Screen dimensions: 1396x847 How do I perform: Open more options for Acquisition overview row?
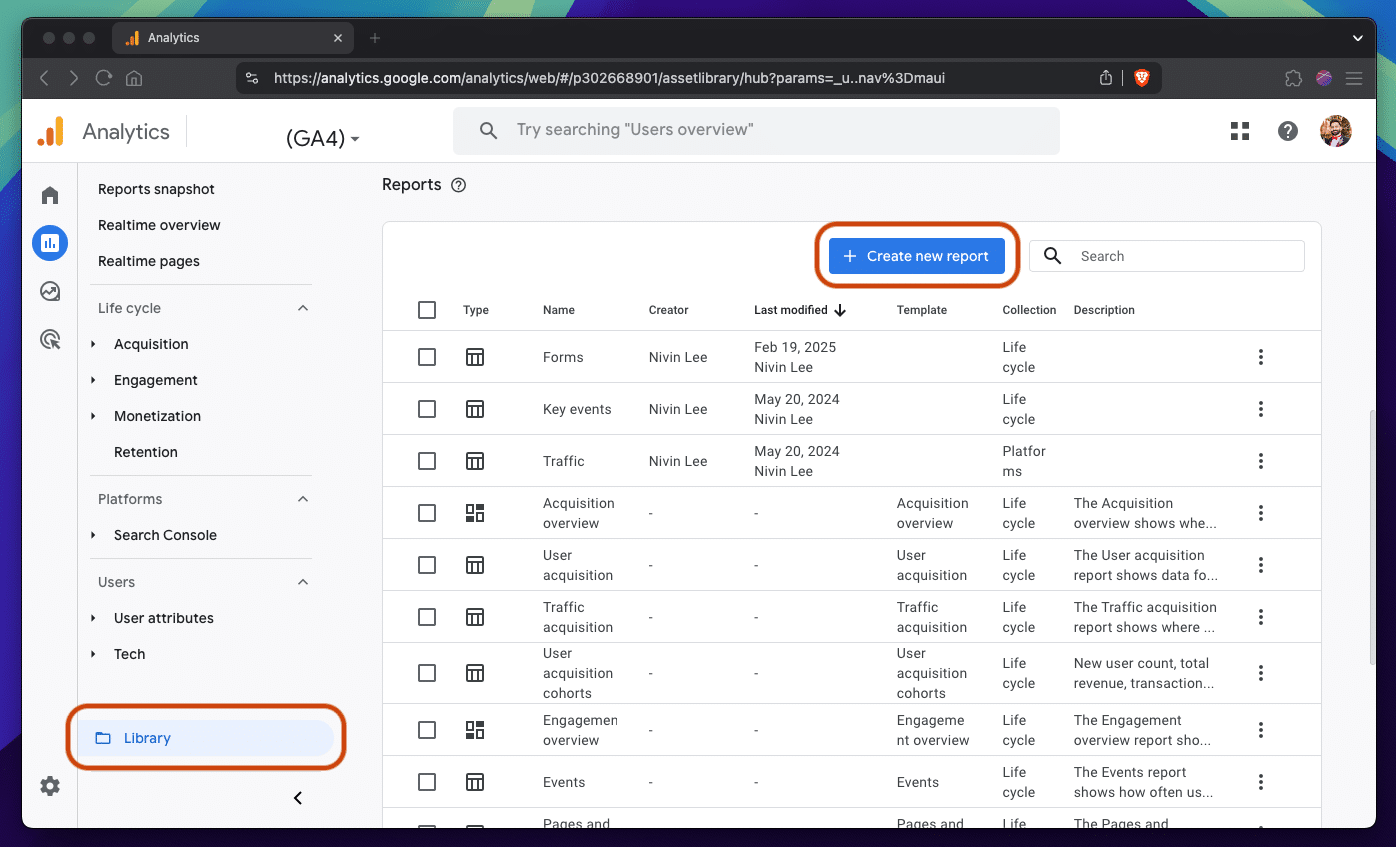click(x=1261, y=513)
